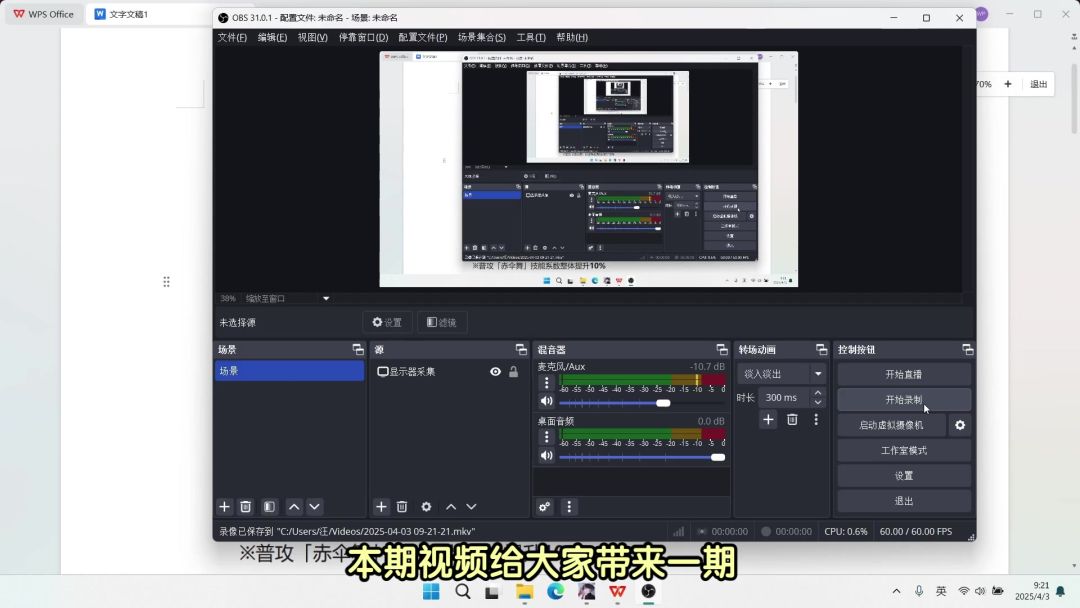Click the 开始直播 button
This screenshot has height=608, width=1080.
click(x=903, y=374)
